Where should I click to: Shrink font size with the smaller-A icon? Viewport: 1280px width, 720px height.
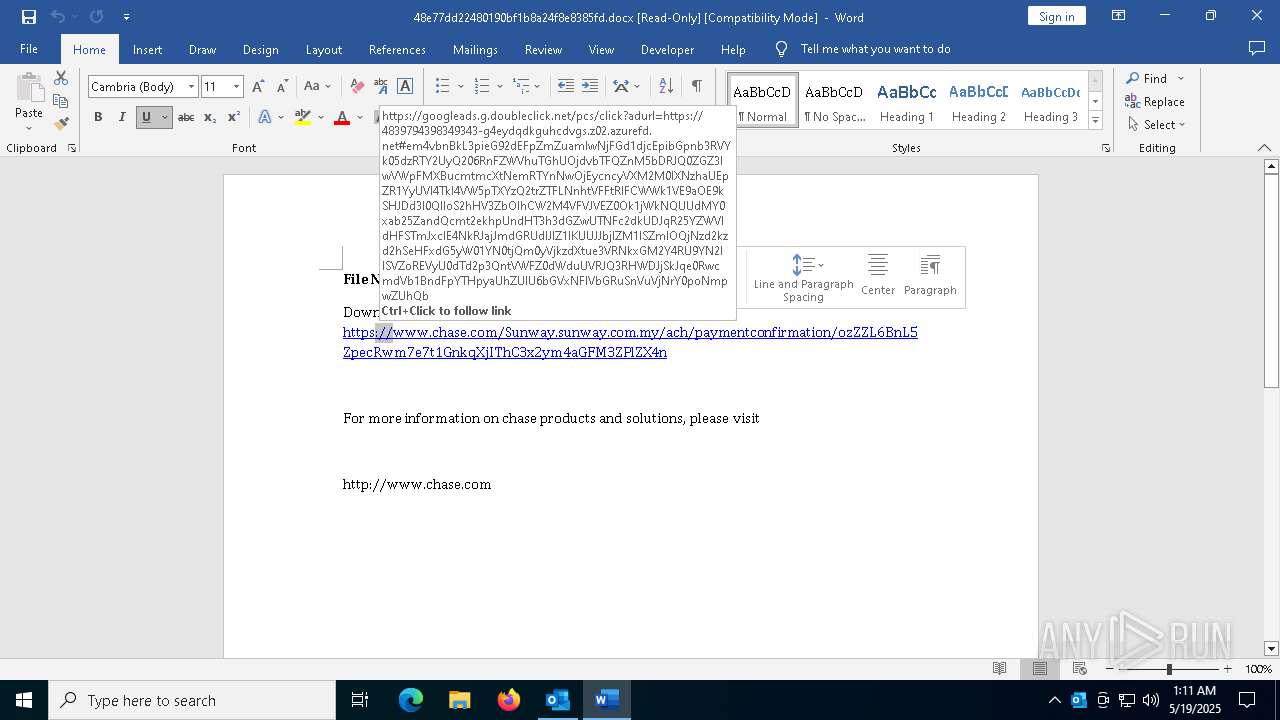tap(282, 87)
